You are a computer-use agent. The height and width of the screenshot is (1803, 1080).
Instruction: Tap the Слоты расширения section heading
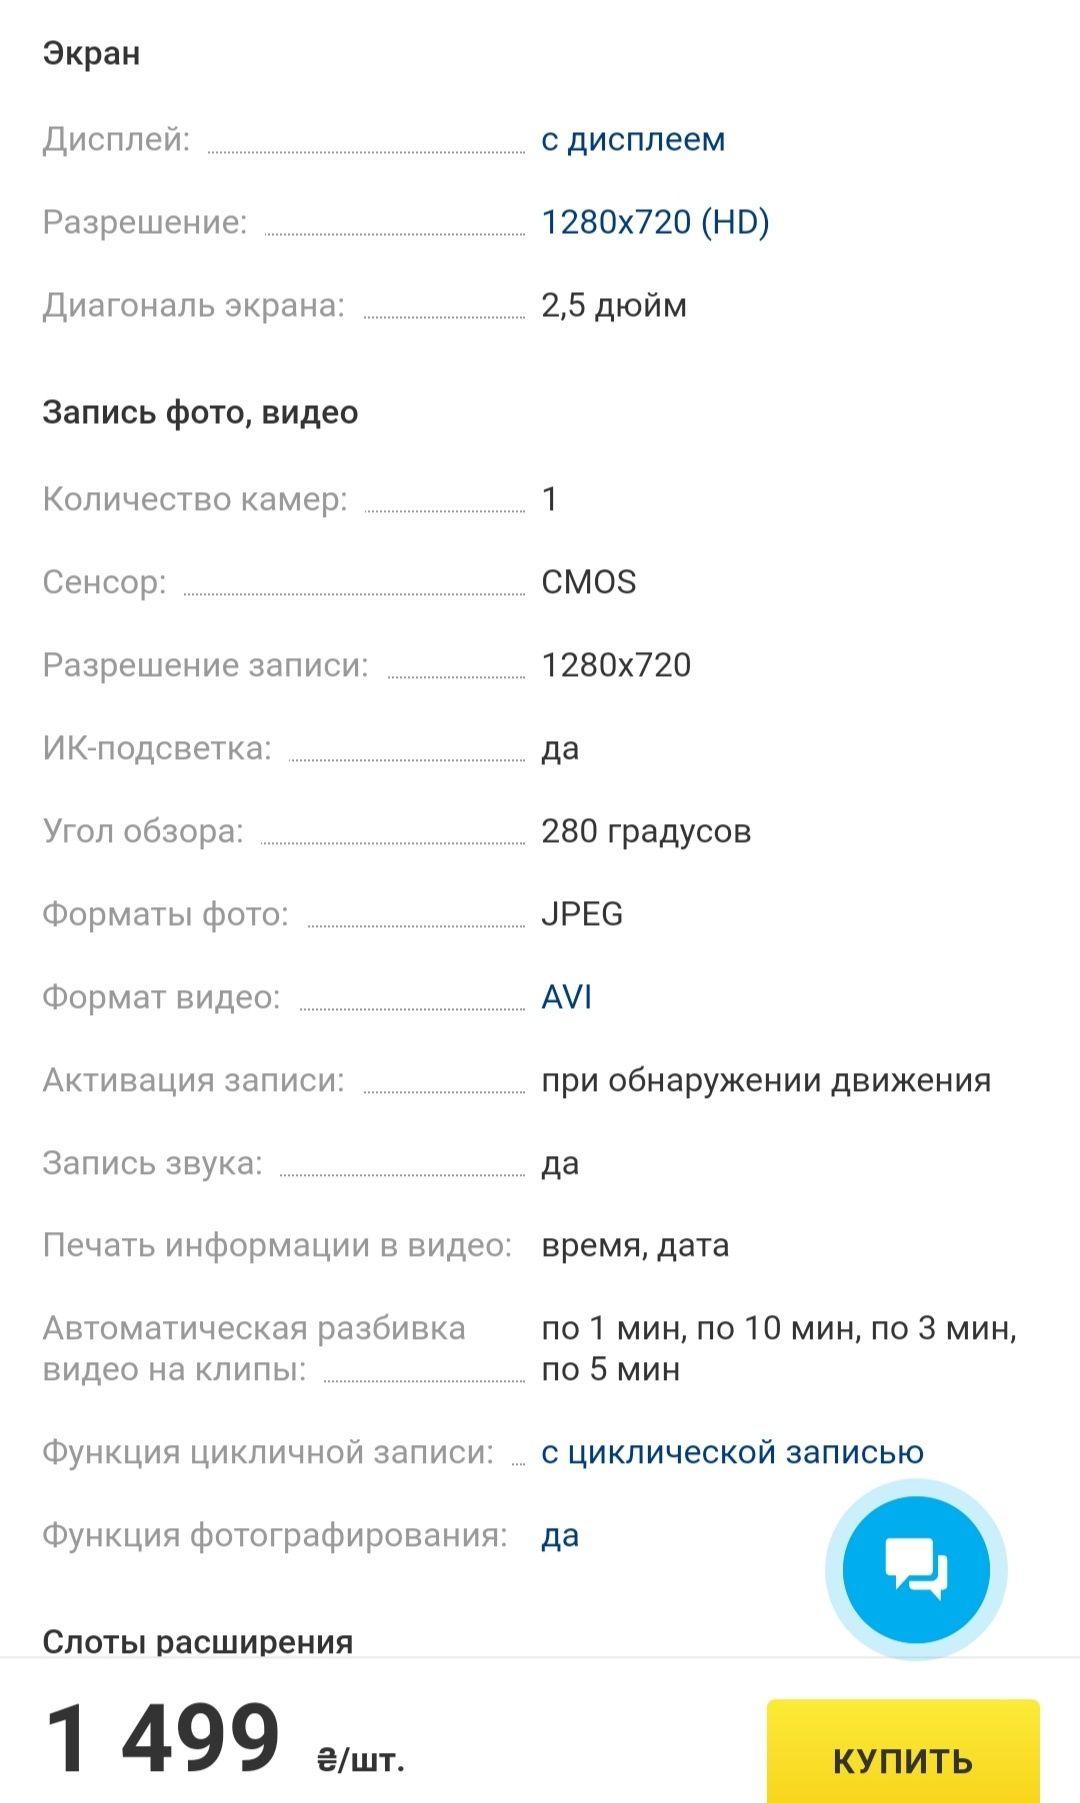198,1641
